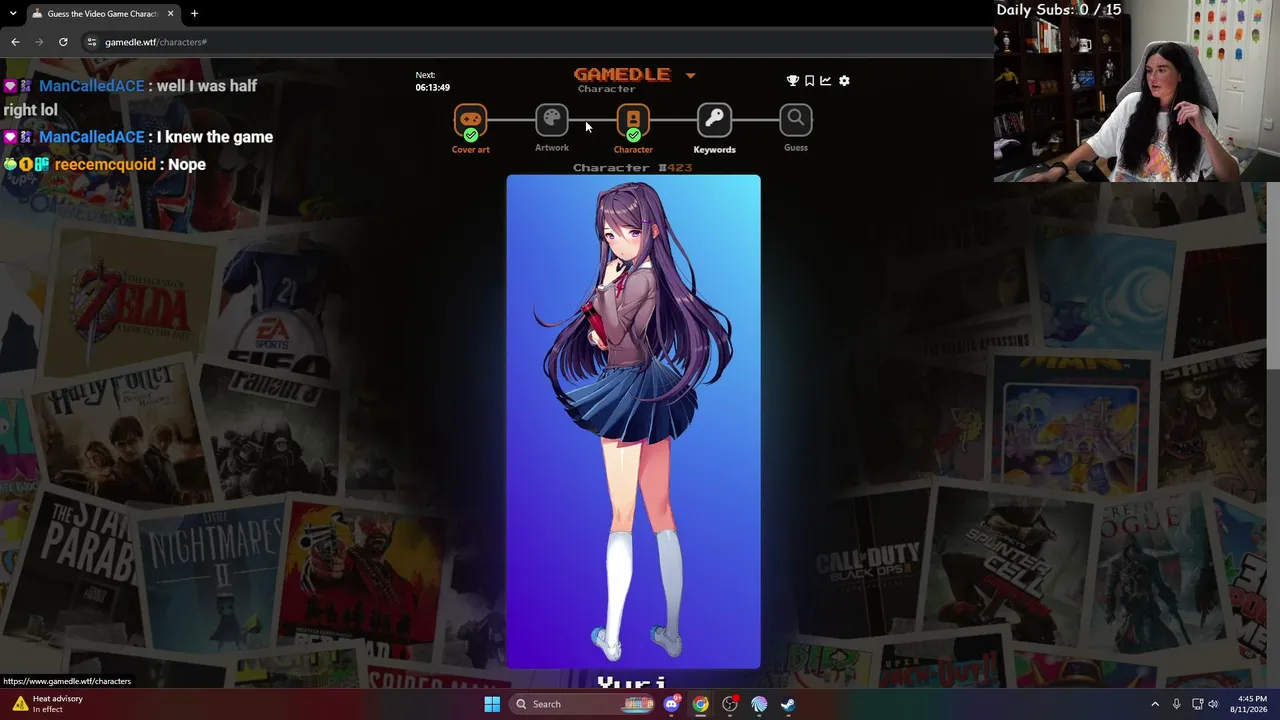
Task: Click the 'Character #423' heading text
Action: [x=632, y=168]
